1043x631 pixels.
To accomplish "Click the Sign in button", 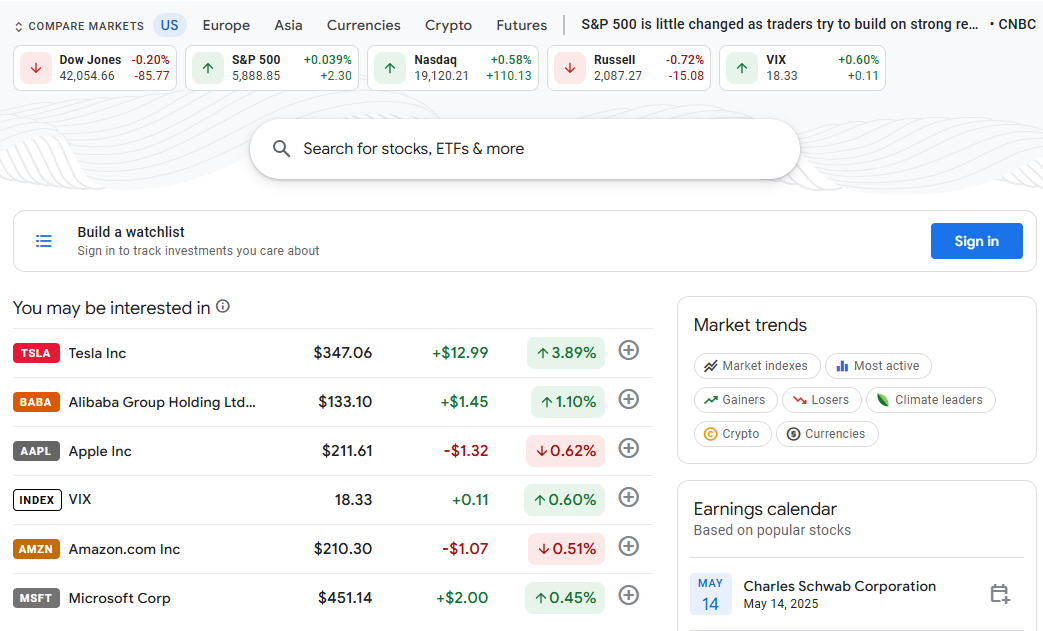I will tap(976, 241).
